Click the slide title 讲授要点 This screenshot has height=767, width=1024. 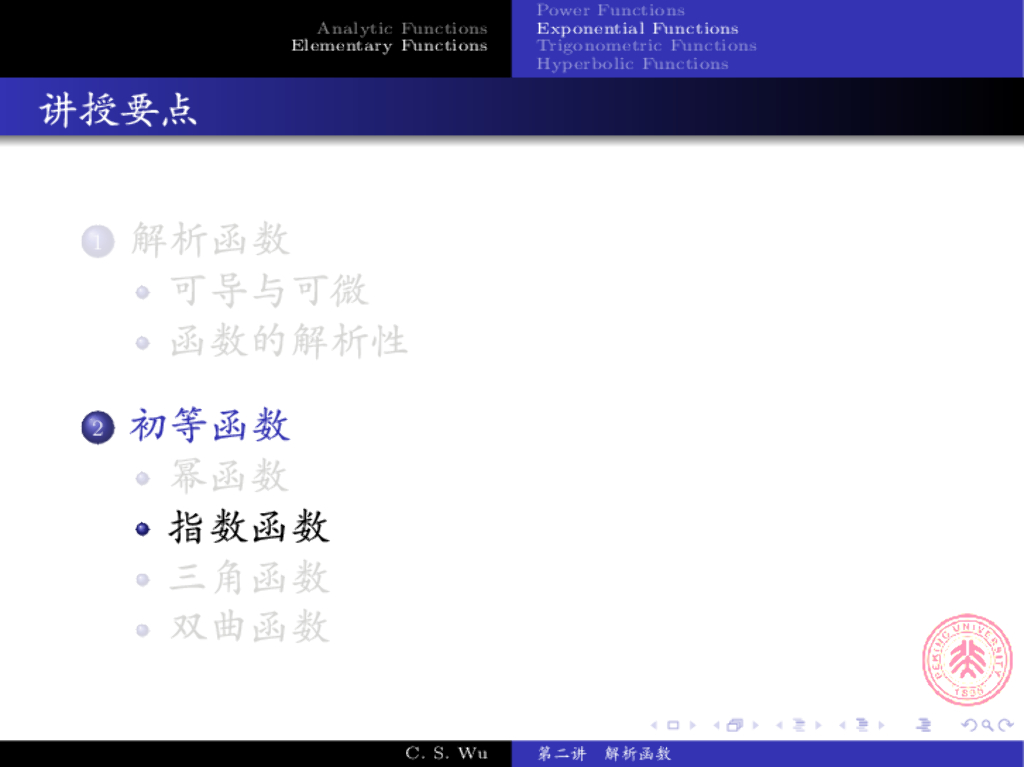click(x=118, y=109)
